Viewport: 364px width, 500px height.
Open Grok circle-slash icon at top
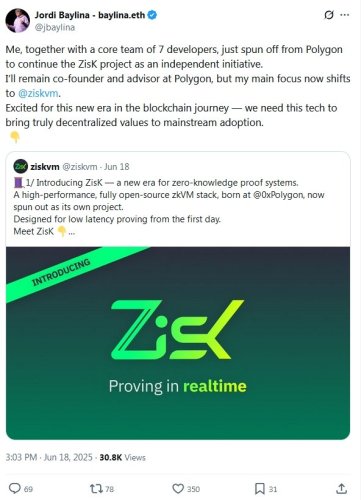329,15
